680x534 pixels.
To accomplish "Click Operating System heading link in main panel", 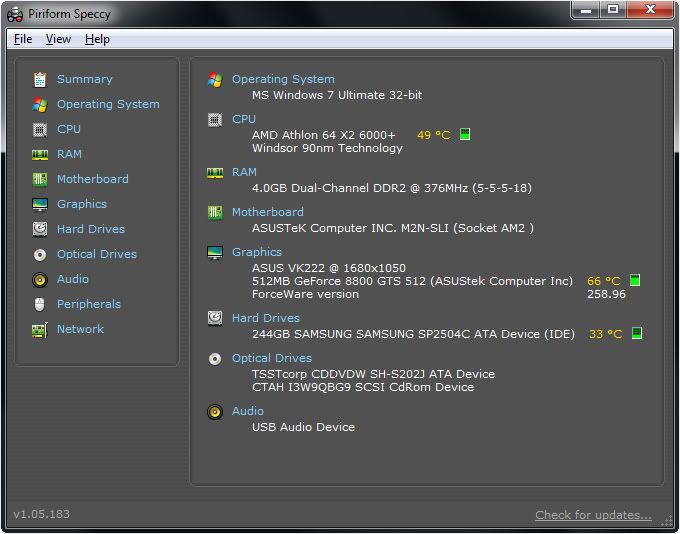I will tap(283, 79).
